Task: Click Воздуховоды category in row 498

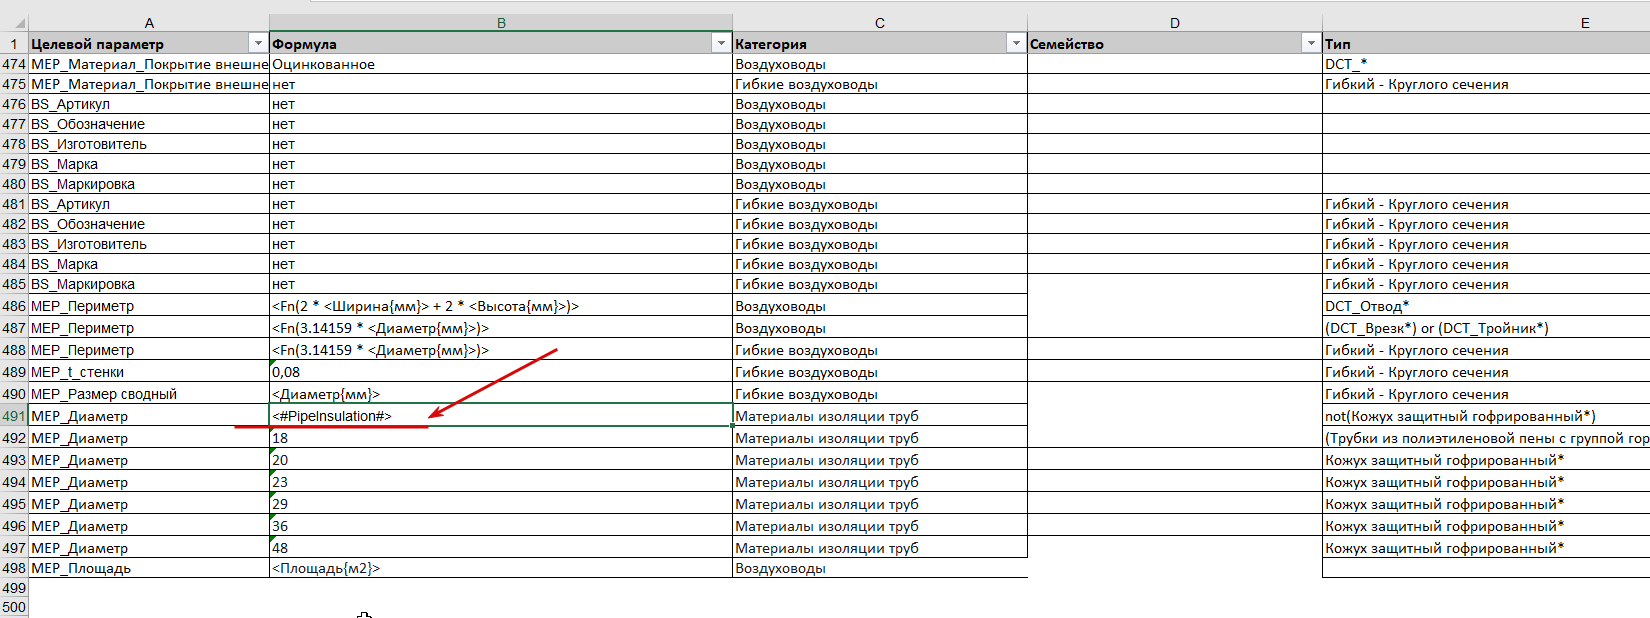Action: tap(880, 568)
